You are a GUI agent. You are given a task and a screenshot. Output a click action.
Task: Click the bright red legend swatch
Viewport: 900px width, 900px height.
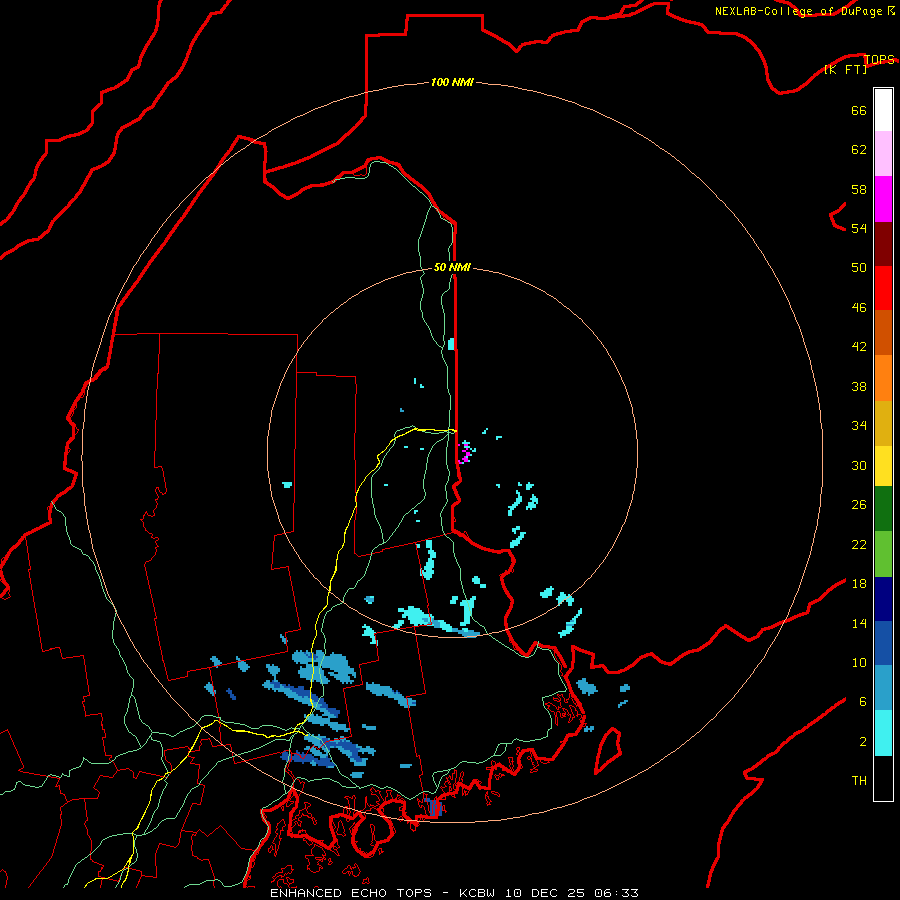[883, 288]
